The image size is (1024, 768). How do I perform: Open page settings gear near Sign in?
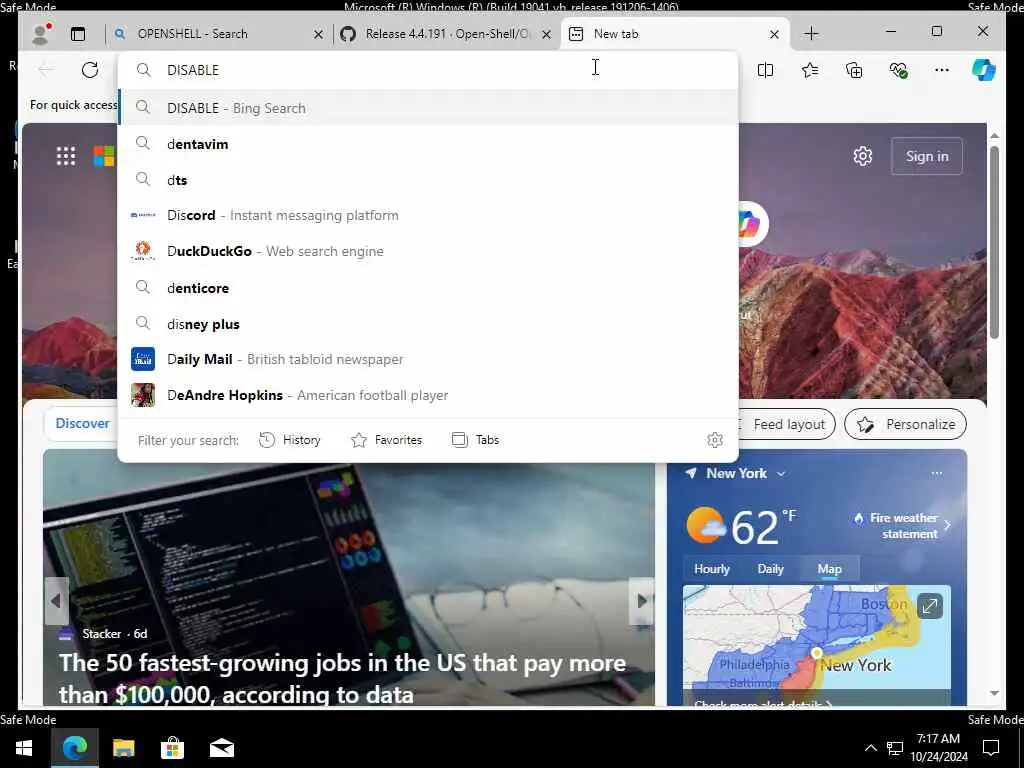click(863, 156)
